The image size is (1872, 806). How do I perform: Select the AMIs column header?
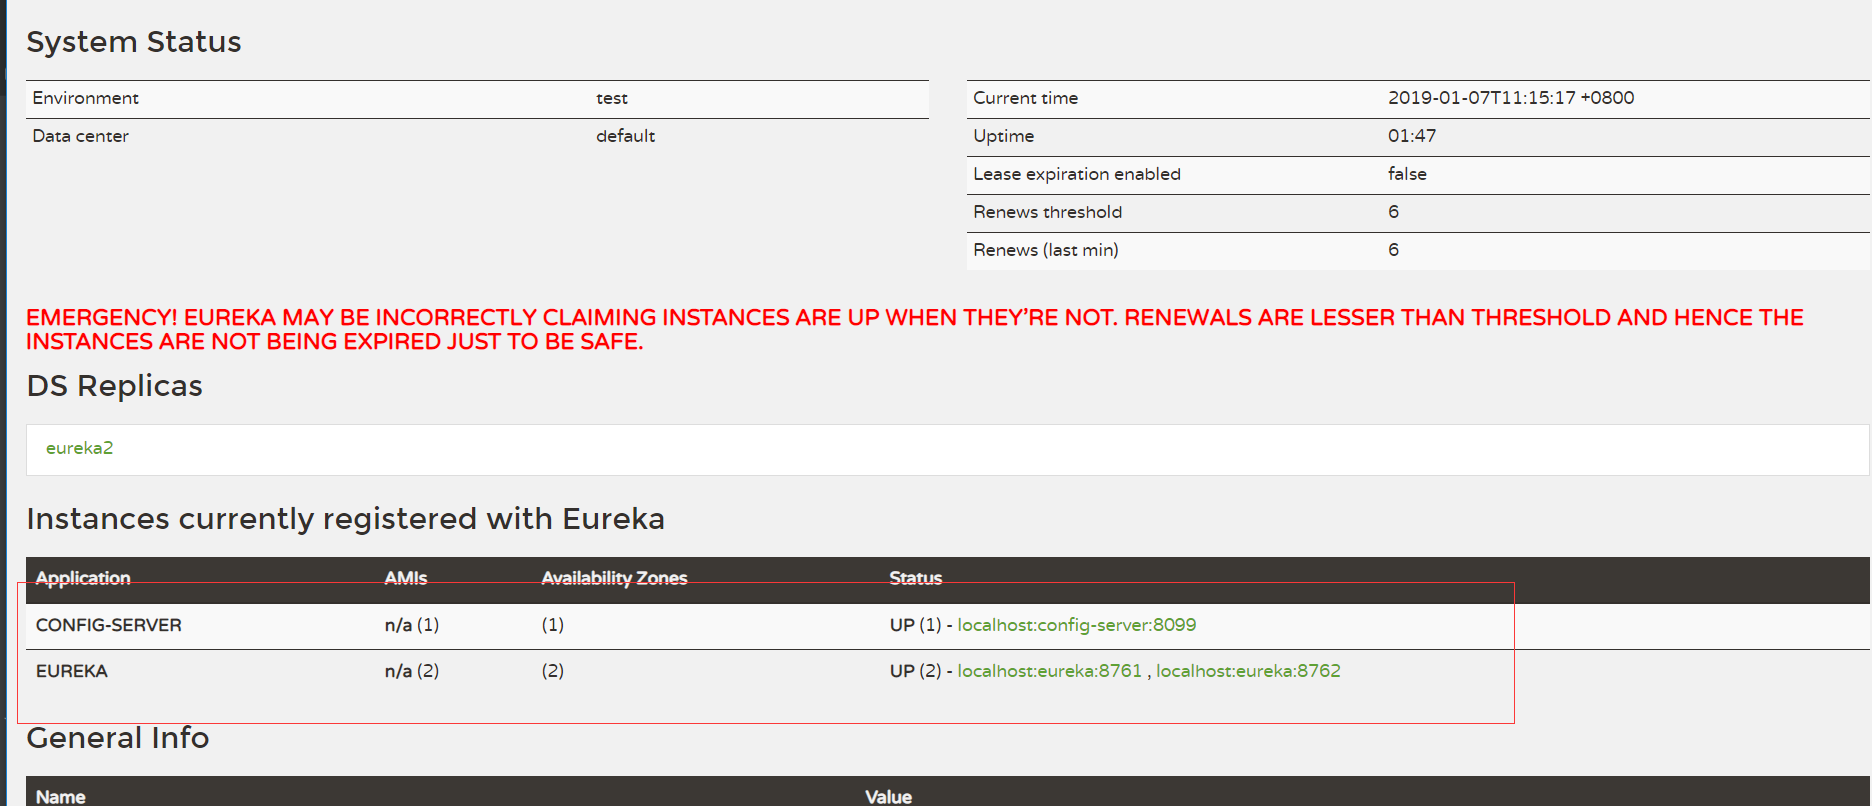[406, 578]
